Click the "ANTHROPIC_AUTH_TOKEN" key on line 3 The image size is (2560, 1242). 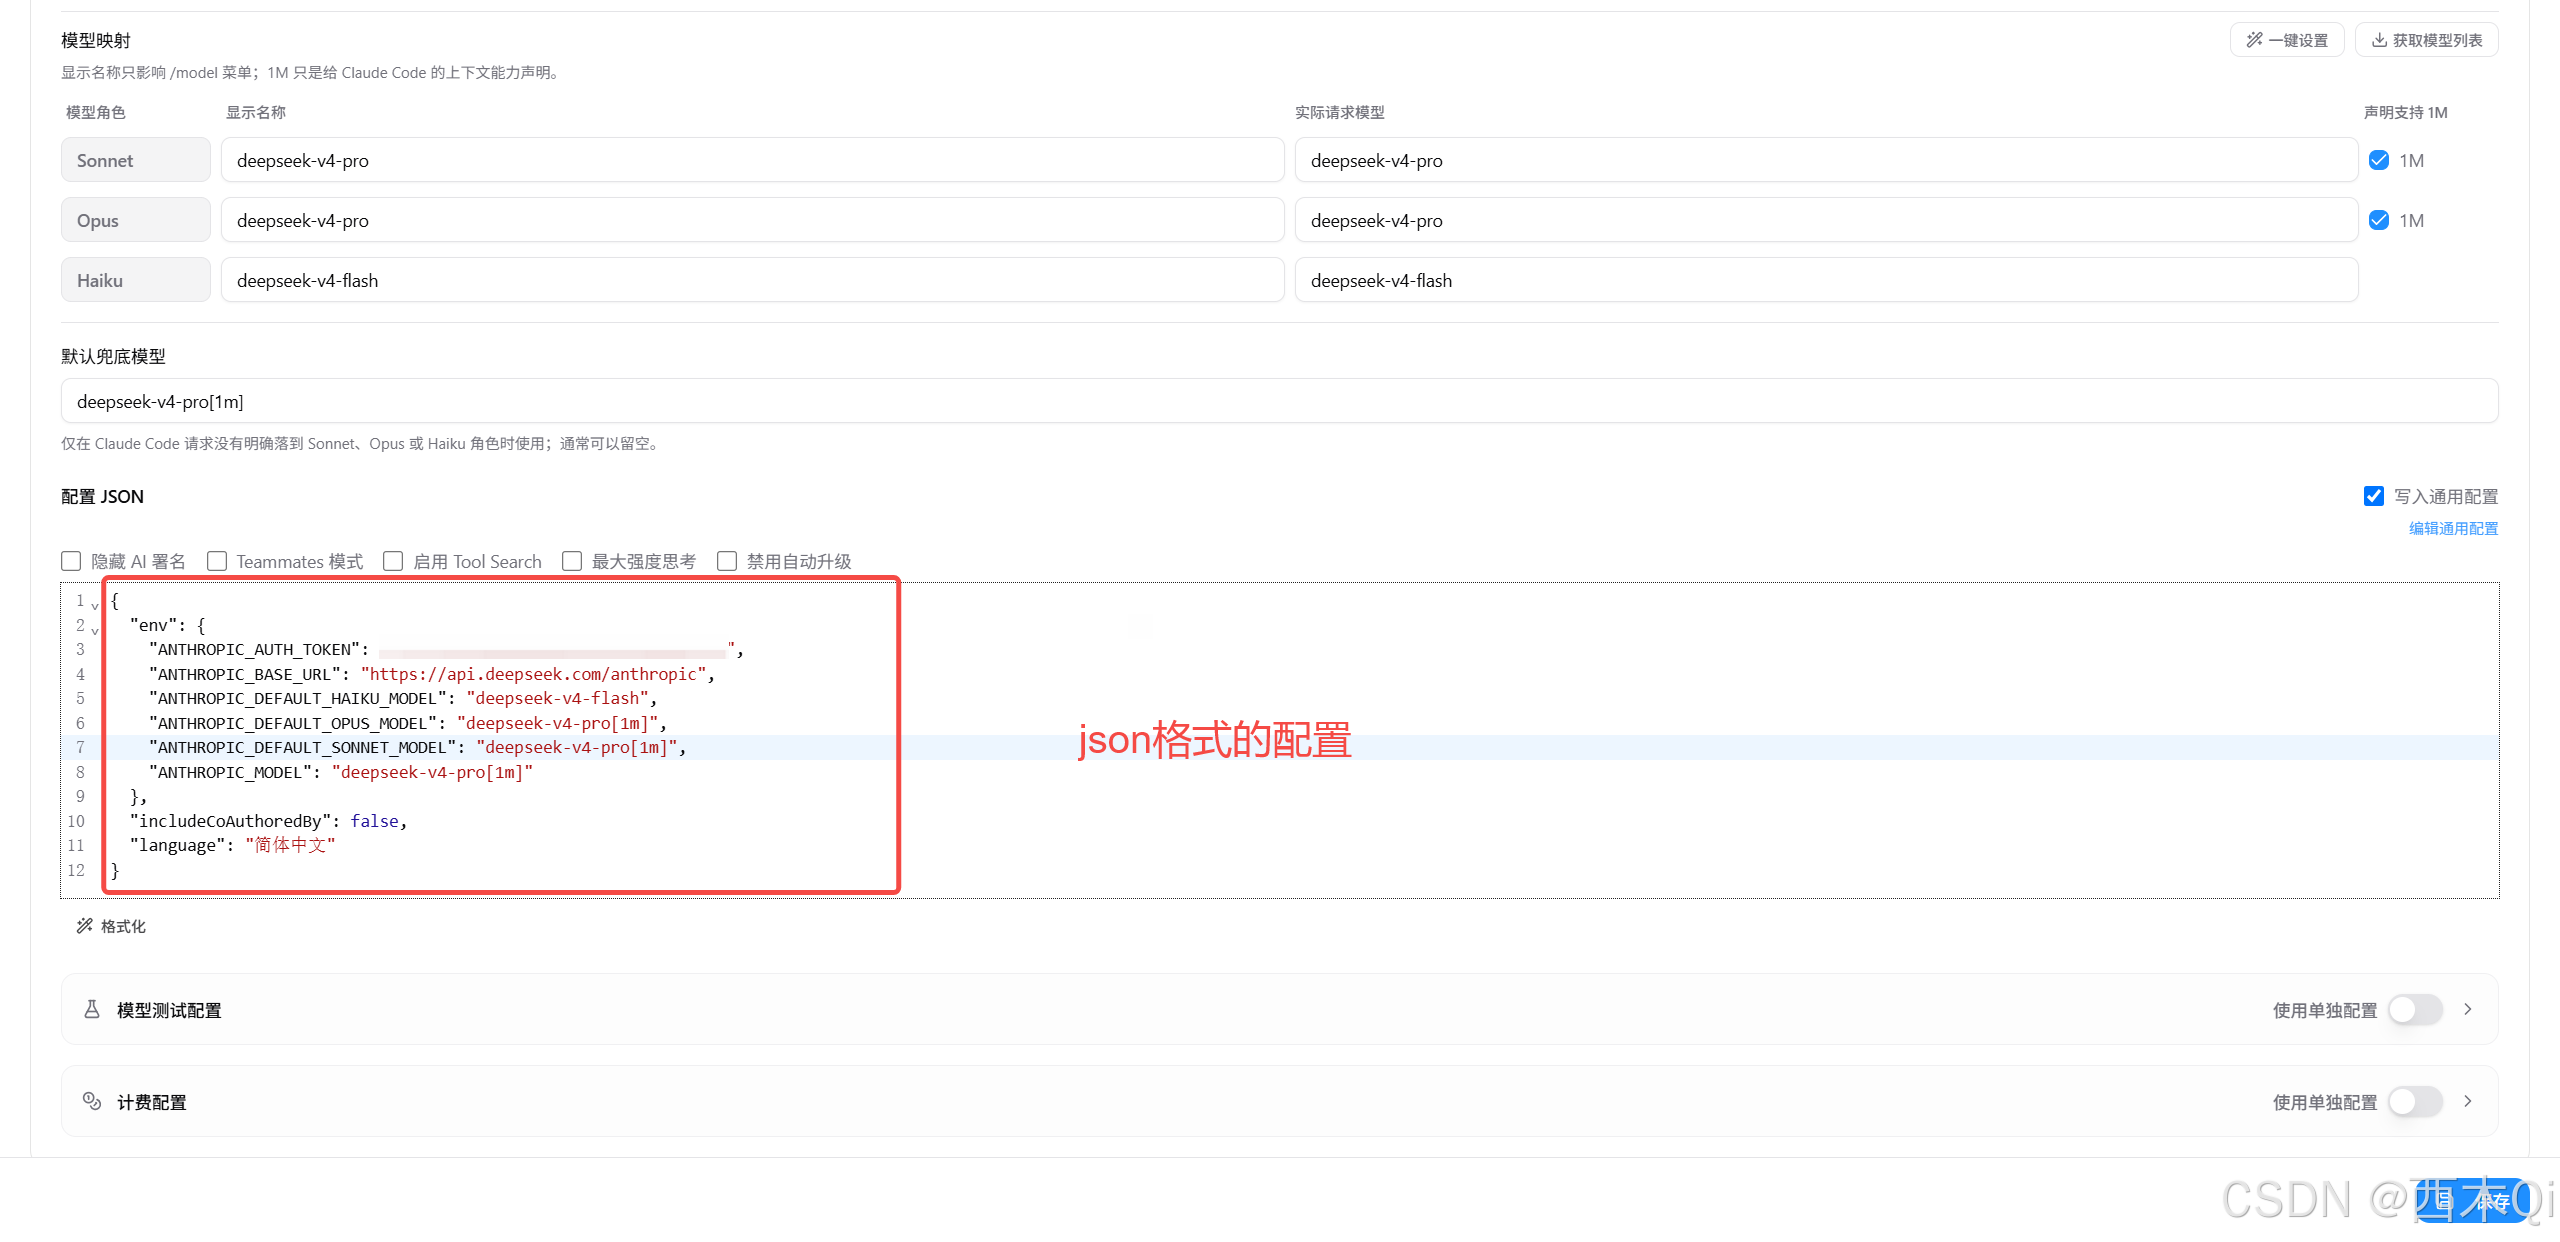254,649
